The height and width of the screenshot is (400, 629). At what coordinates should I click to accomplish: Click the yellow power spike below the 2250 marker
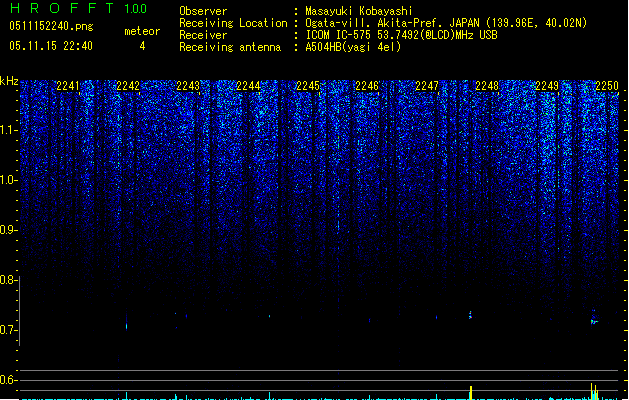pos(594,392)
